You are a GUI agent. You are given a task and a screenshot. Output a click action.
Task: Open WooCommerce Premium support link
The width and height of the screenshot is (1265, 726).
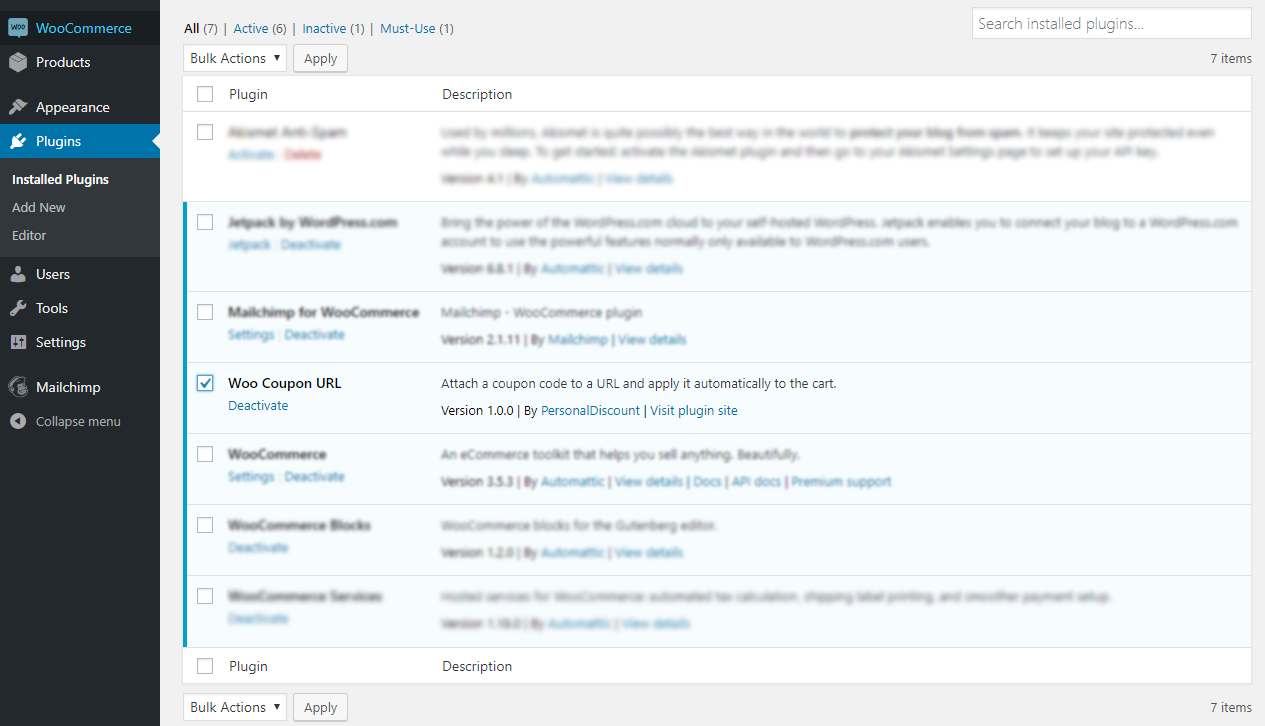(x=841, y=482)
